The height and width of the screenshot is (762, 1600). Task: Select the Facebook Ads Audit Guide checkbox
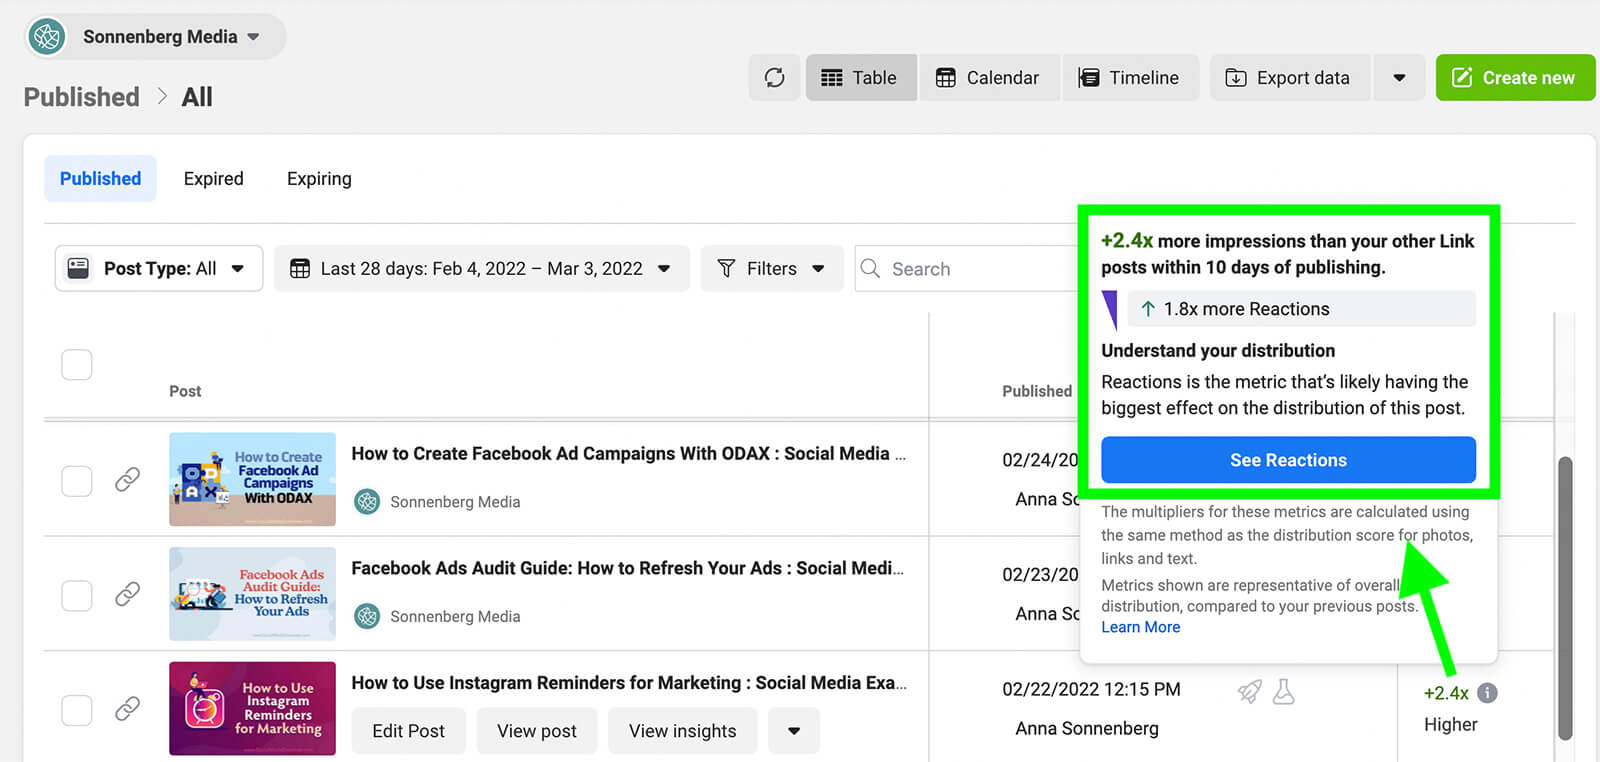[x=77, y=596]
